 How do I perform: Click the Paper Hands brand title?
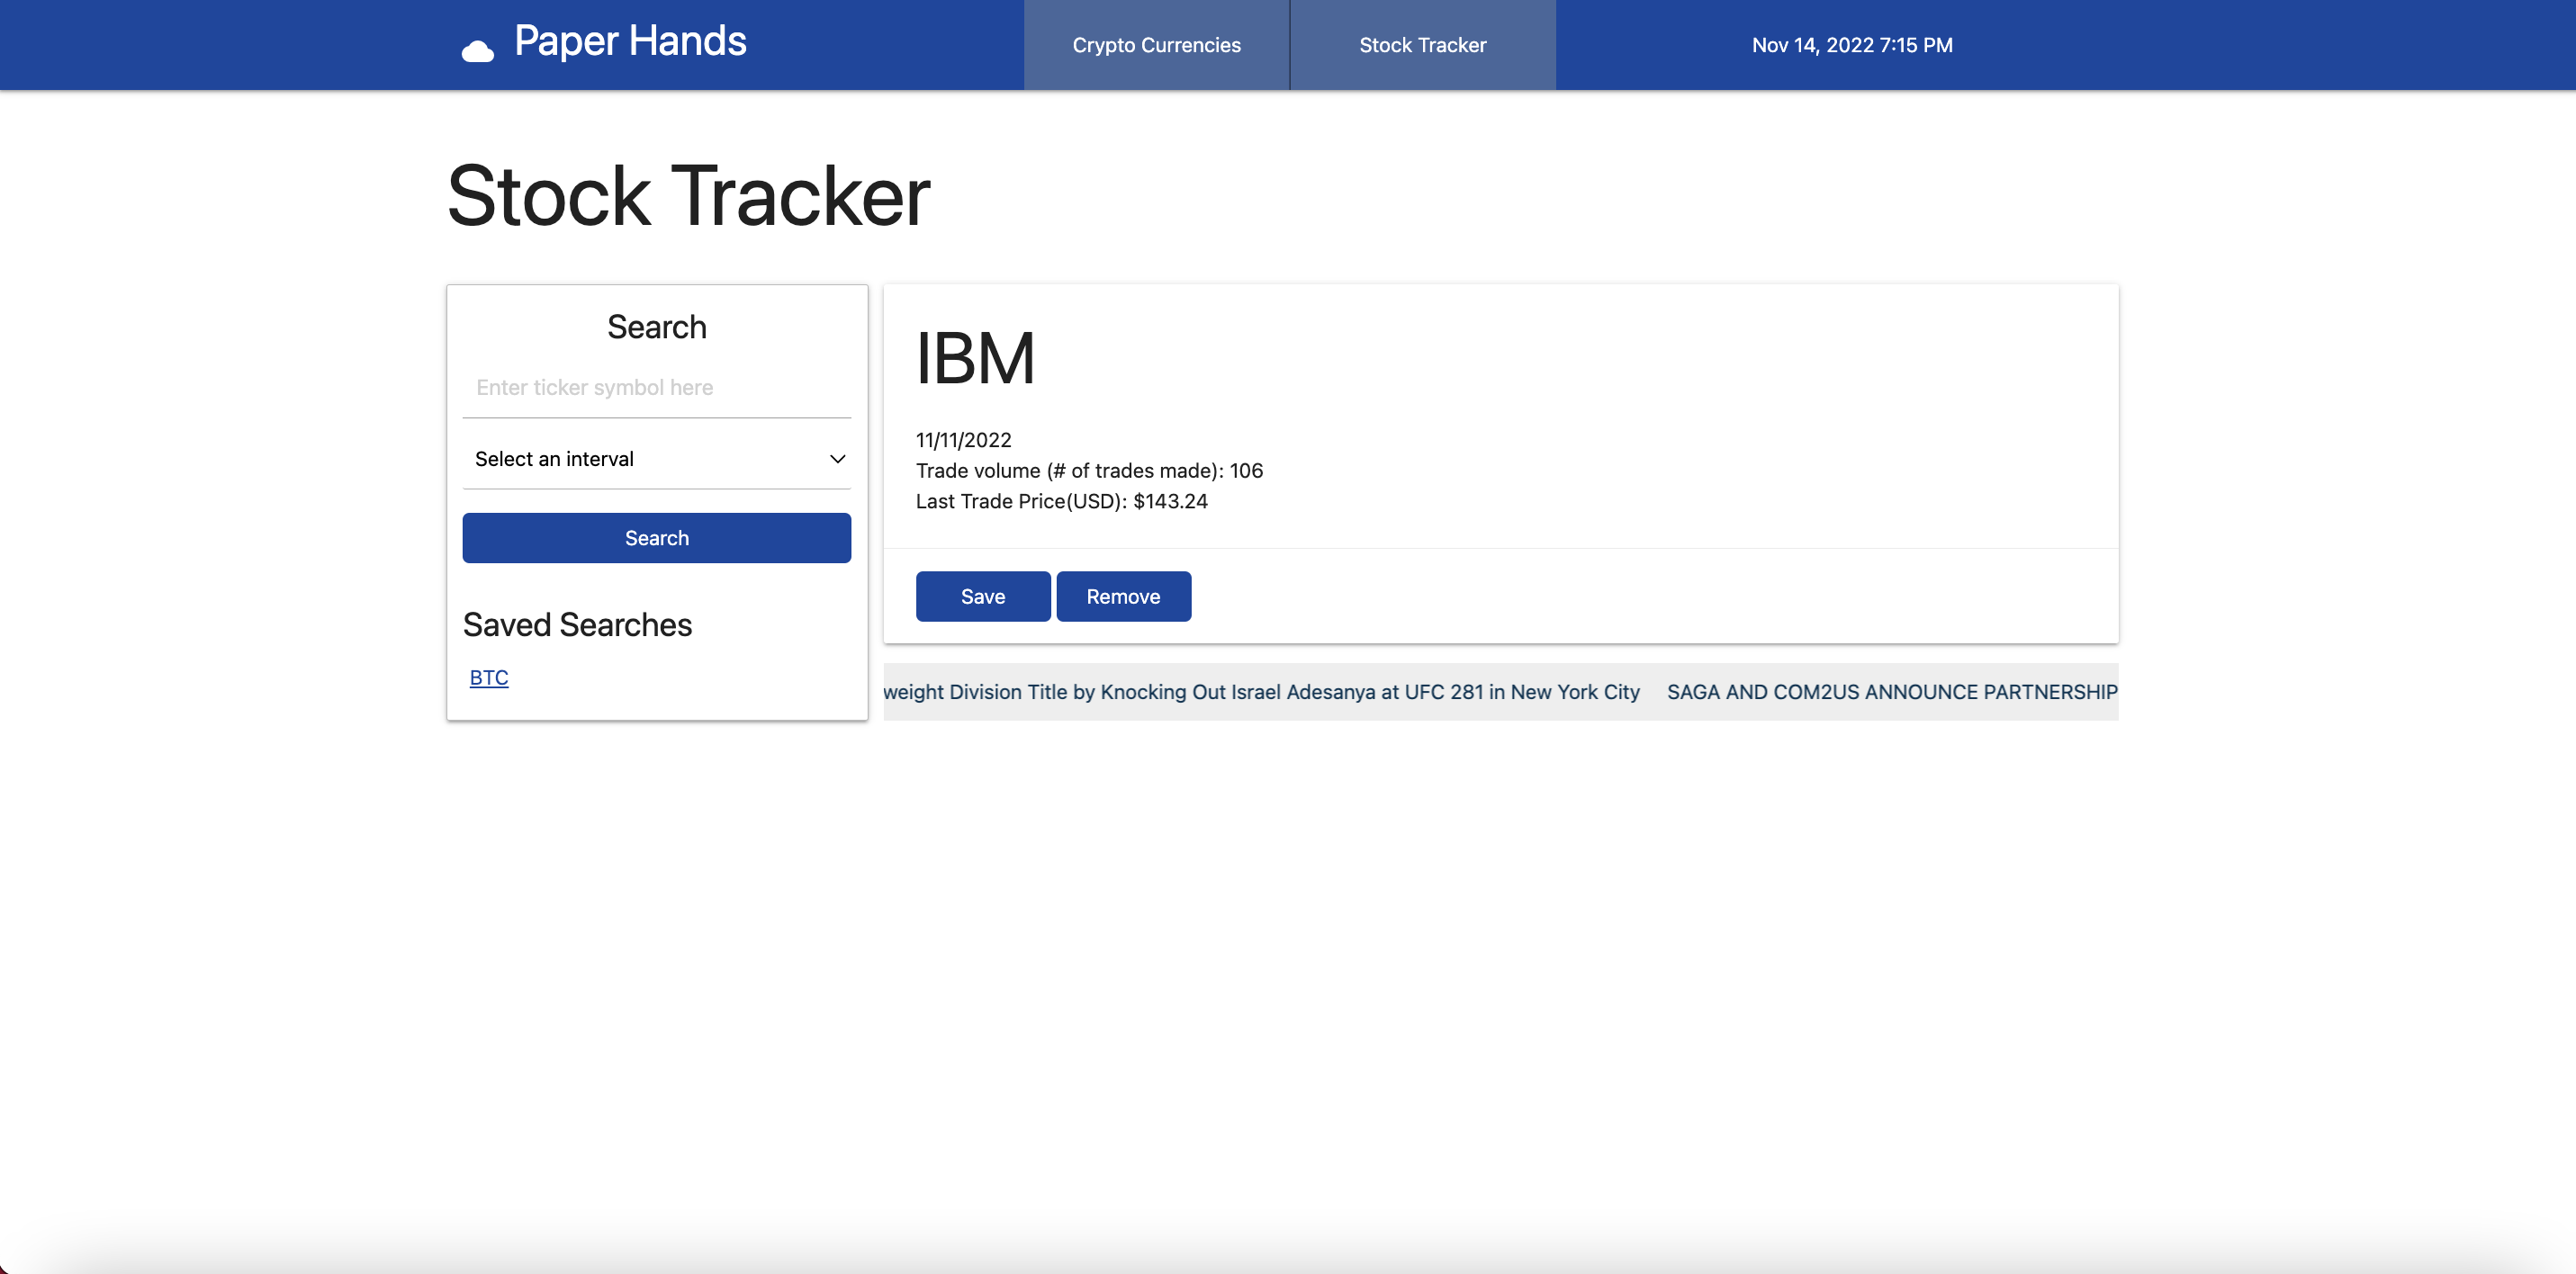(629, 42)
